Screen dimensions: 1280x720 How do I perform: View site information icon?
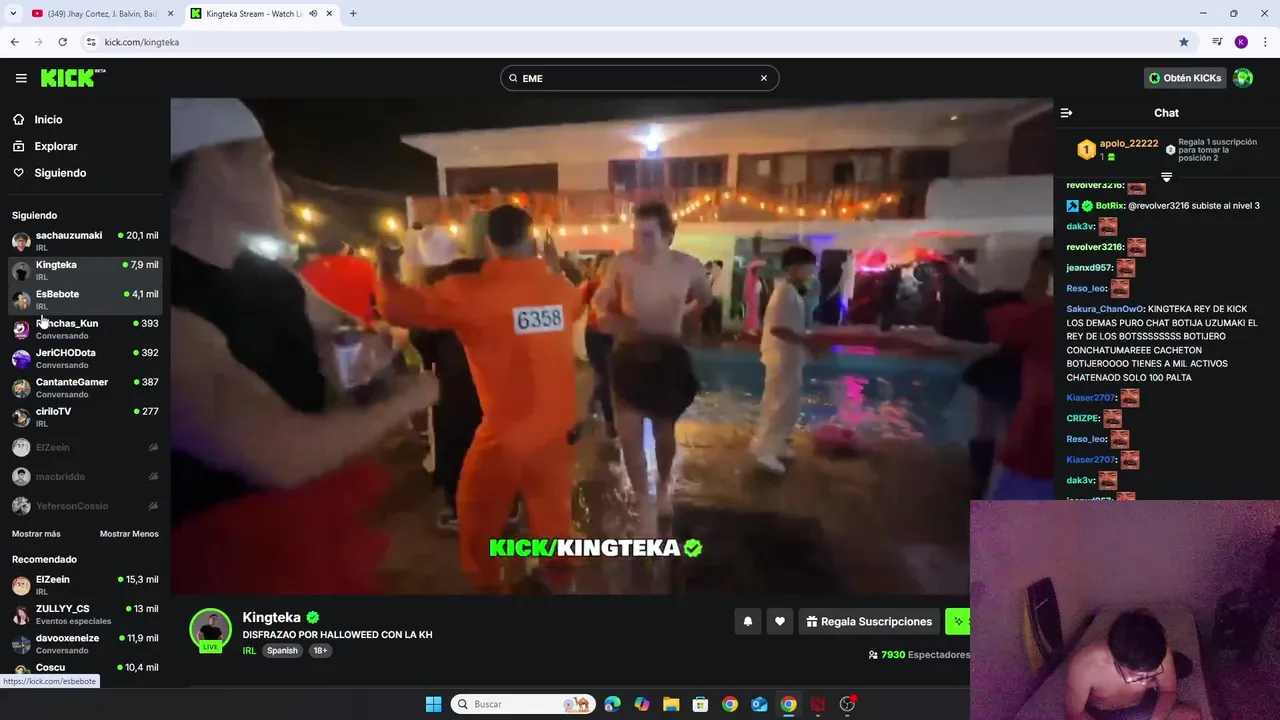click(91, 42)
